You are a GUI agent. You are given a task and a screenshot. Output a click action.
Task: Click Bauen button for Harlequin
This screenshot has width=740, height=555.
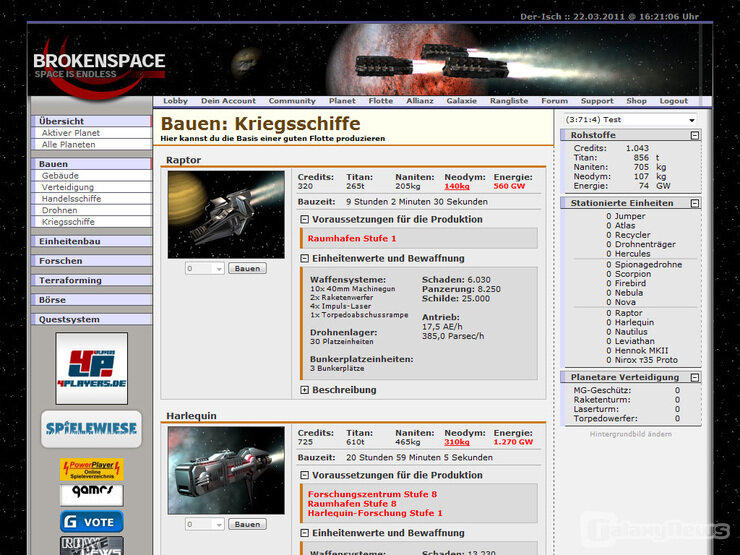pos(247,524)
